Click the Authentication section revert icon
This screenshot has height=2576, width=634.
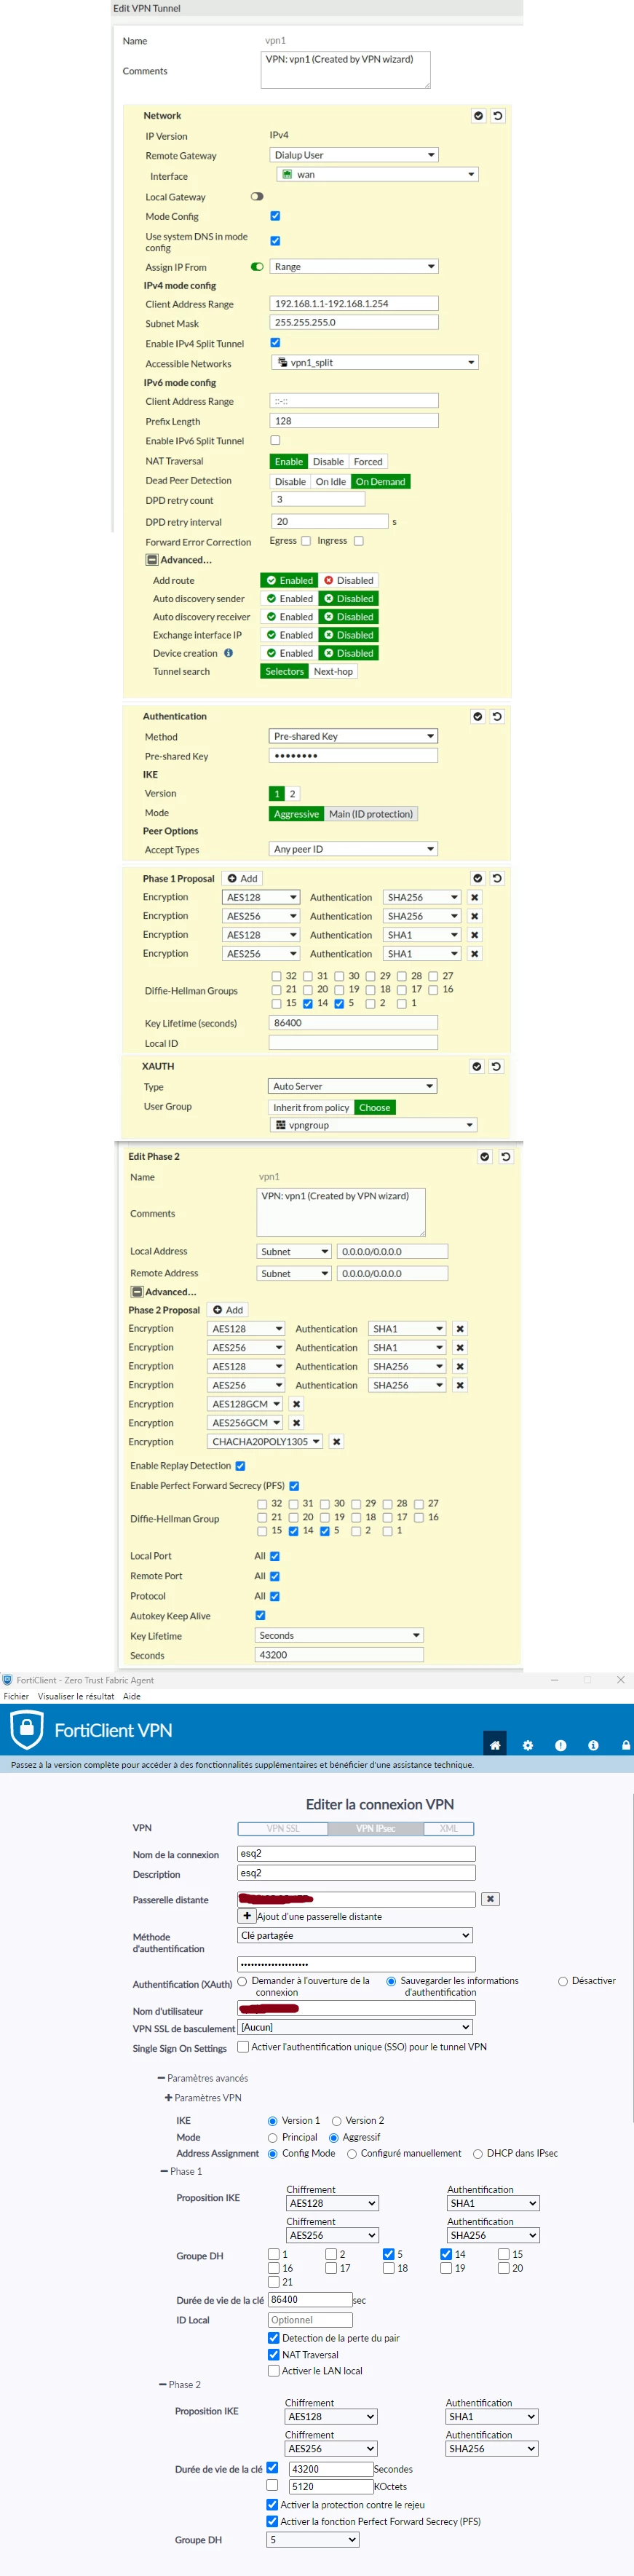(497, 717)
